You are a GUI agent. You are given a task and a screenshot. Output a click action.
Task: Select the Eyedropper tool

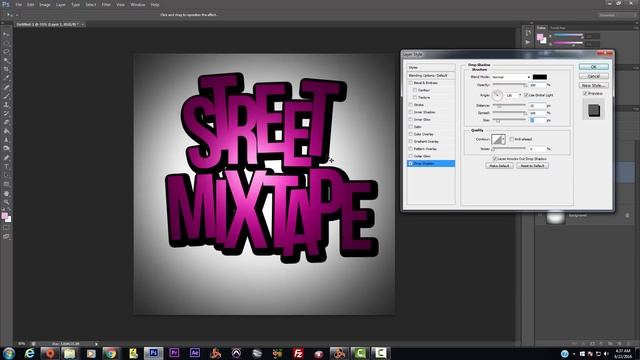[x=6, y=78]
